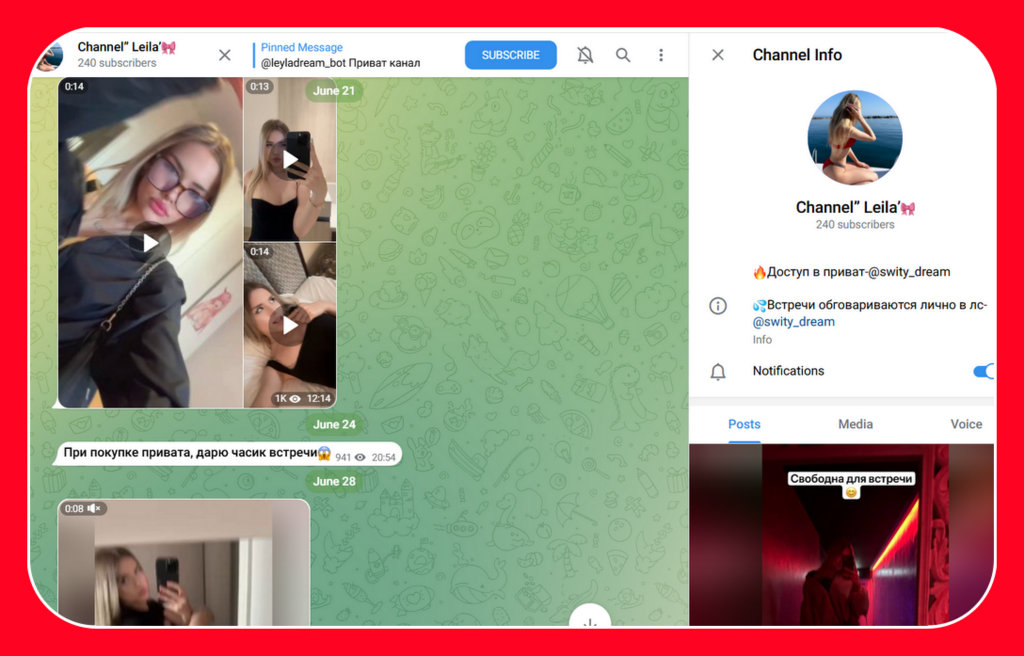Play the 0:13 video at top right
The image size is (1024, 656).
click(290, 159)
